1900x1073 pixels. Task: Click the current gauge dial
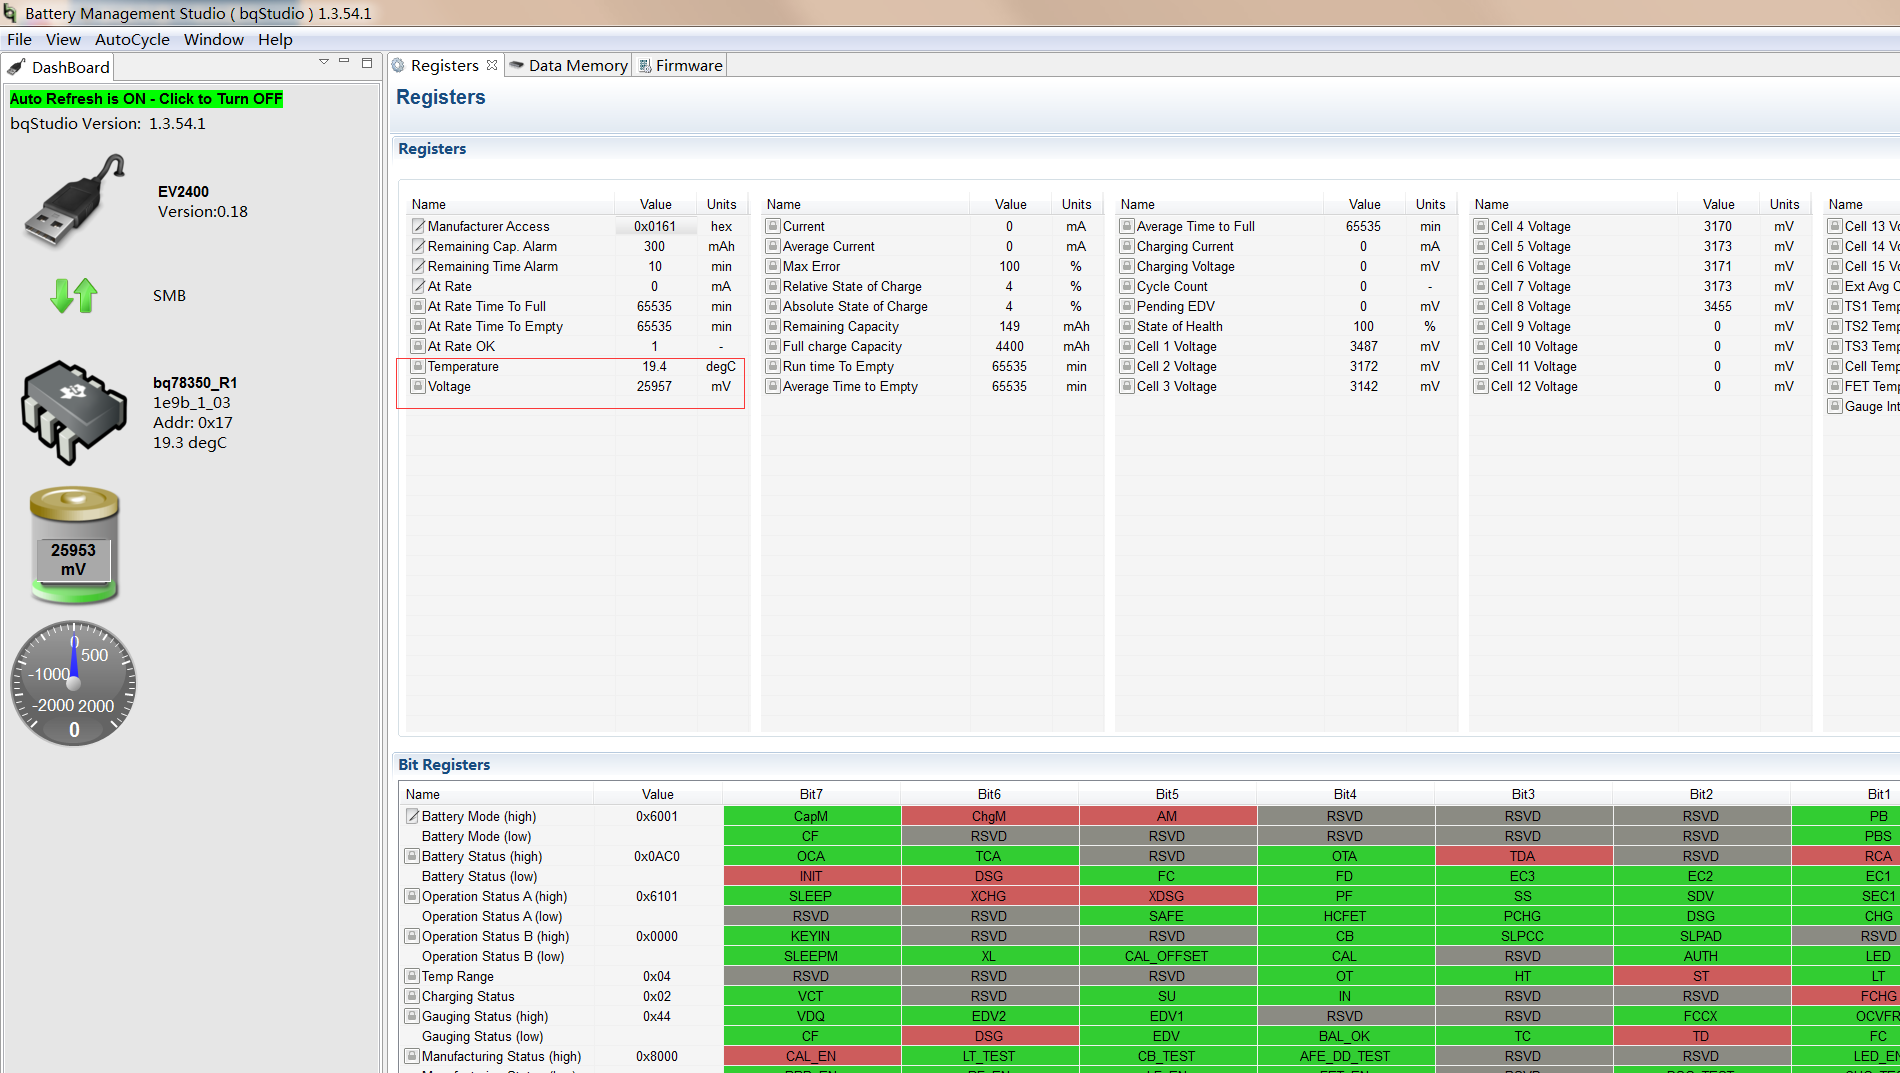click(73, 683)
